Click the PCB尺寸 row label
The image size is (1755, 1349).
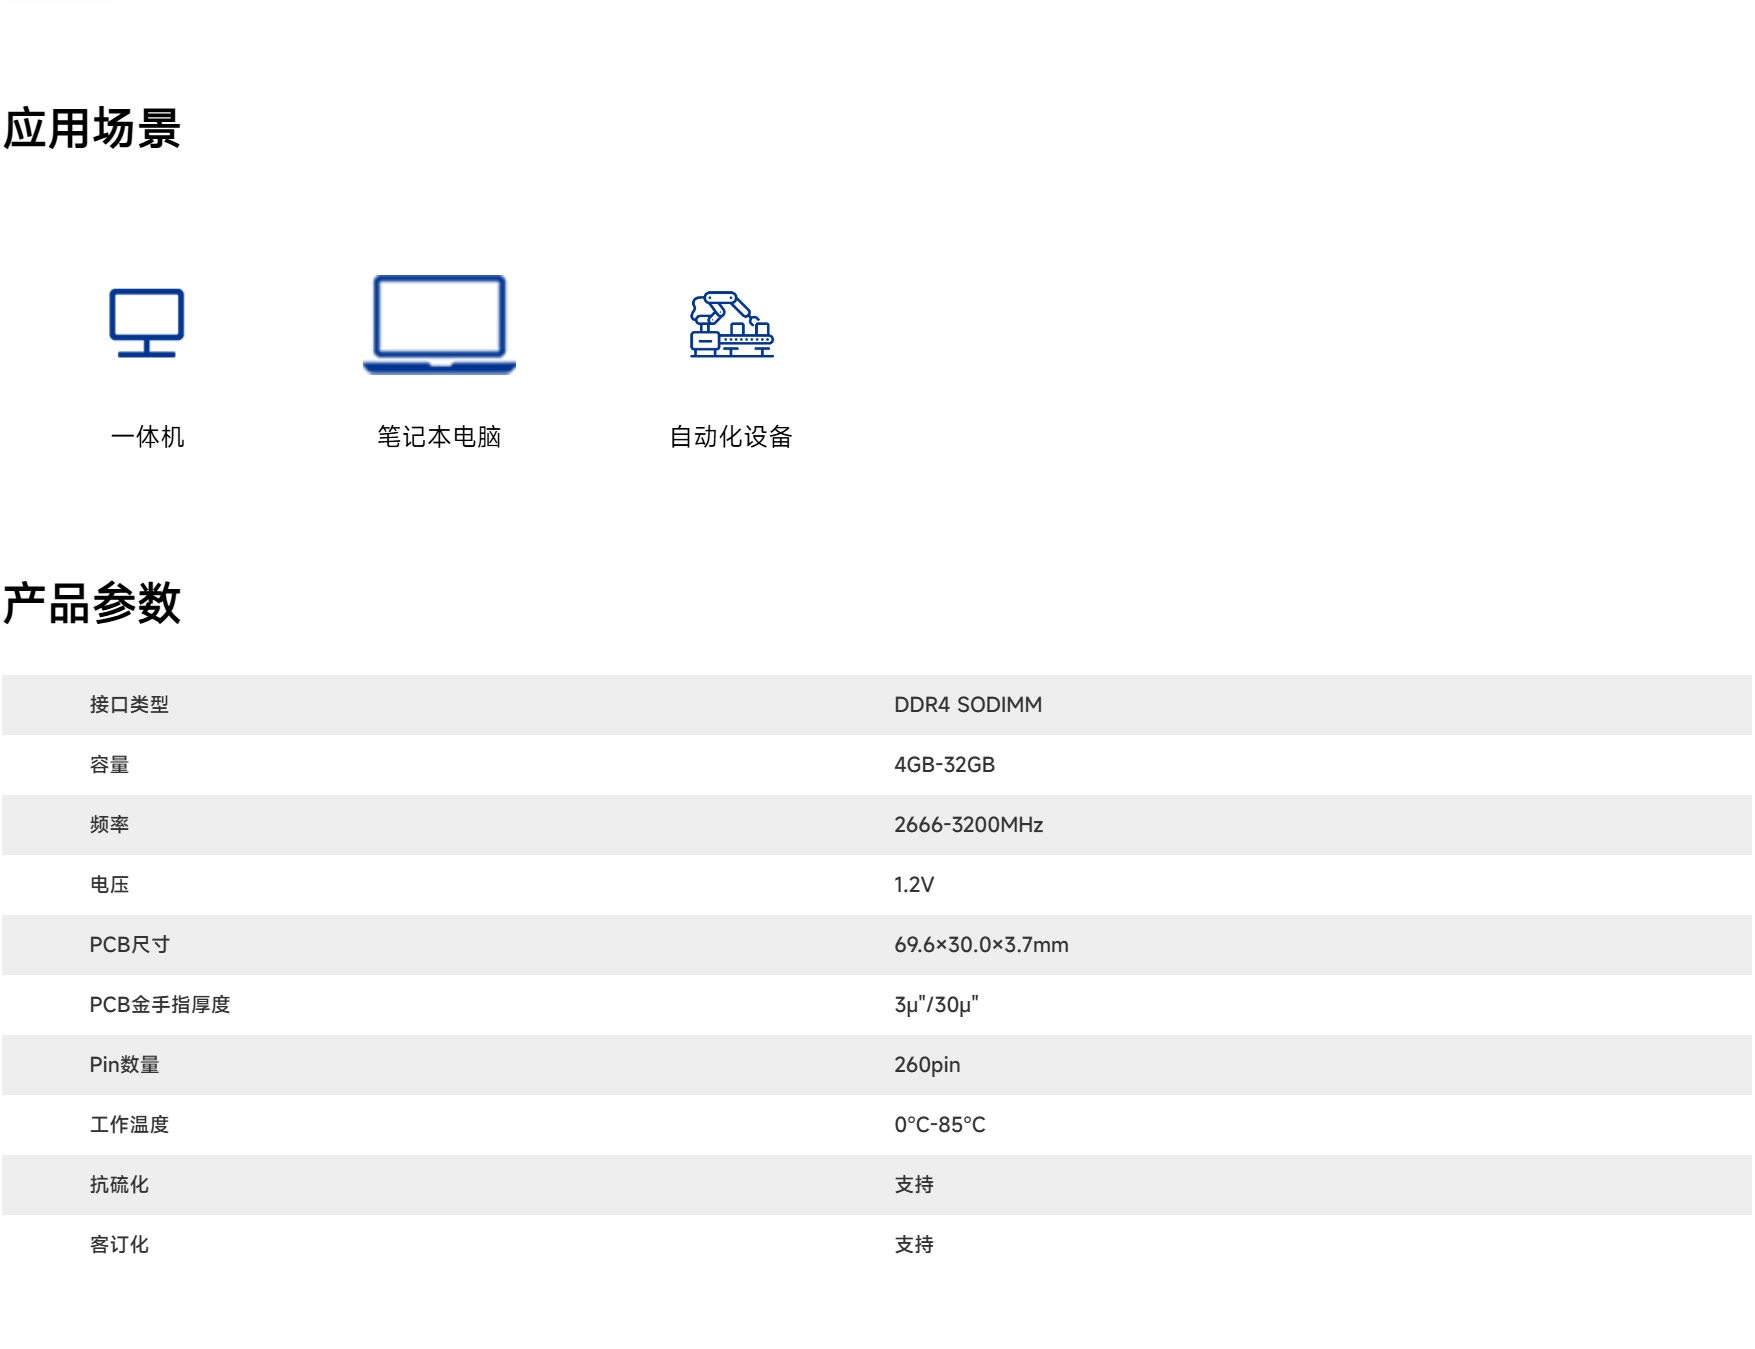pyautogui.click(x=129, y=945)
